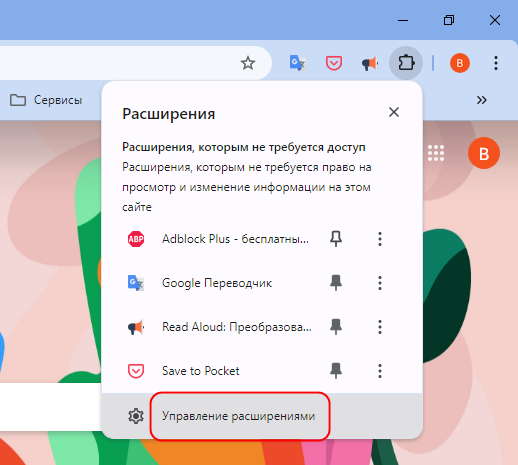Click the Extensions puzzle piece button

click(406, 63)
